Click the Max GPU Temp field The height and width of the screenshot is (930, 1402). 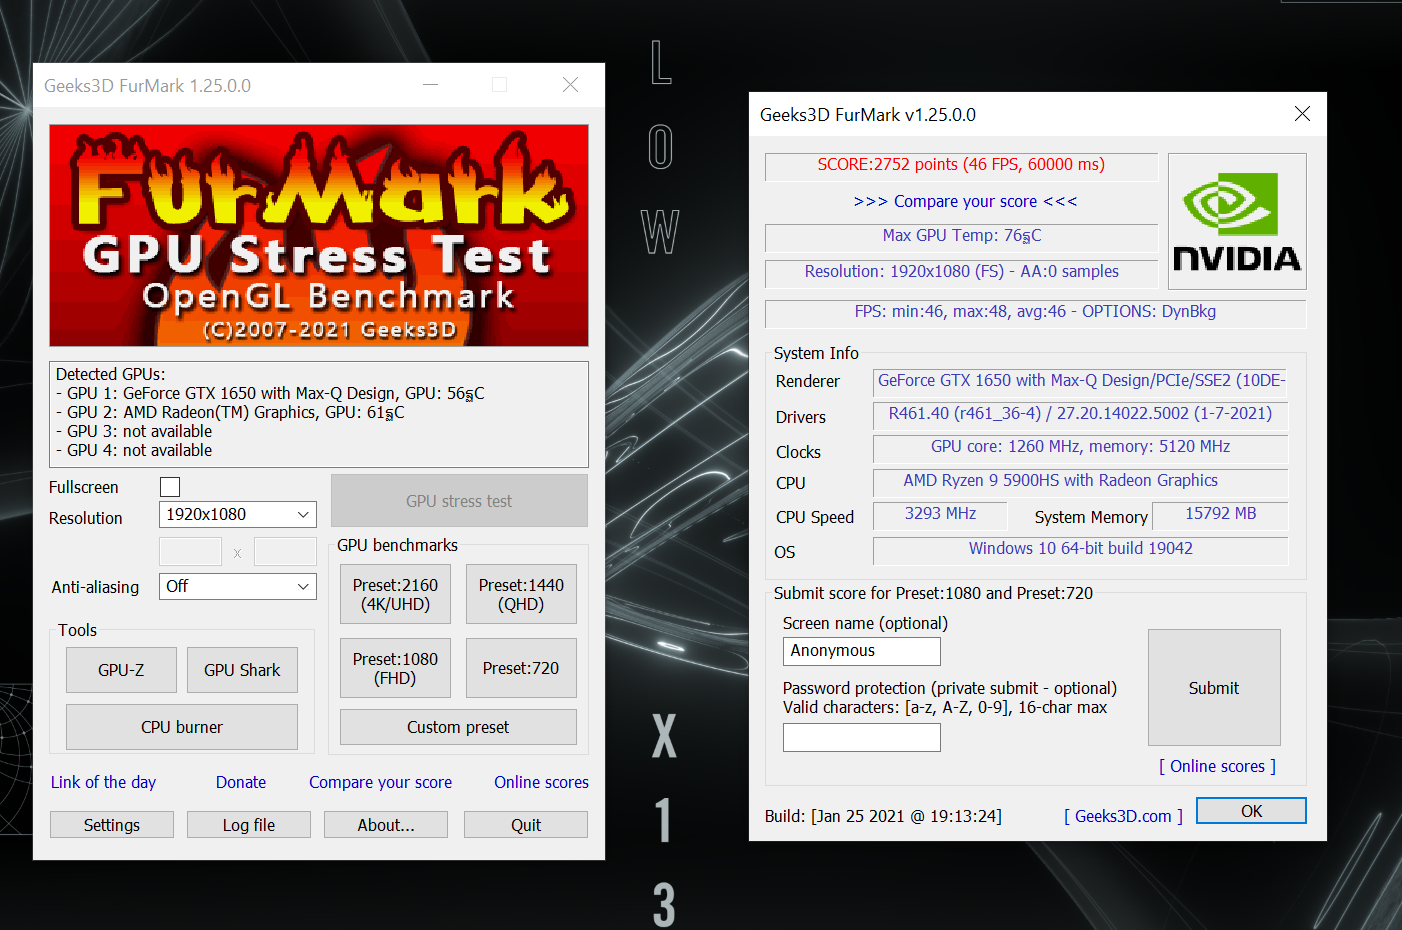pos(961,237)
